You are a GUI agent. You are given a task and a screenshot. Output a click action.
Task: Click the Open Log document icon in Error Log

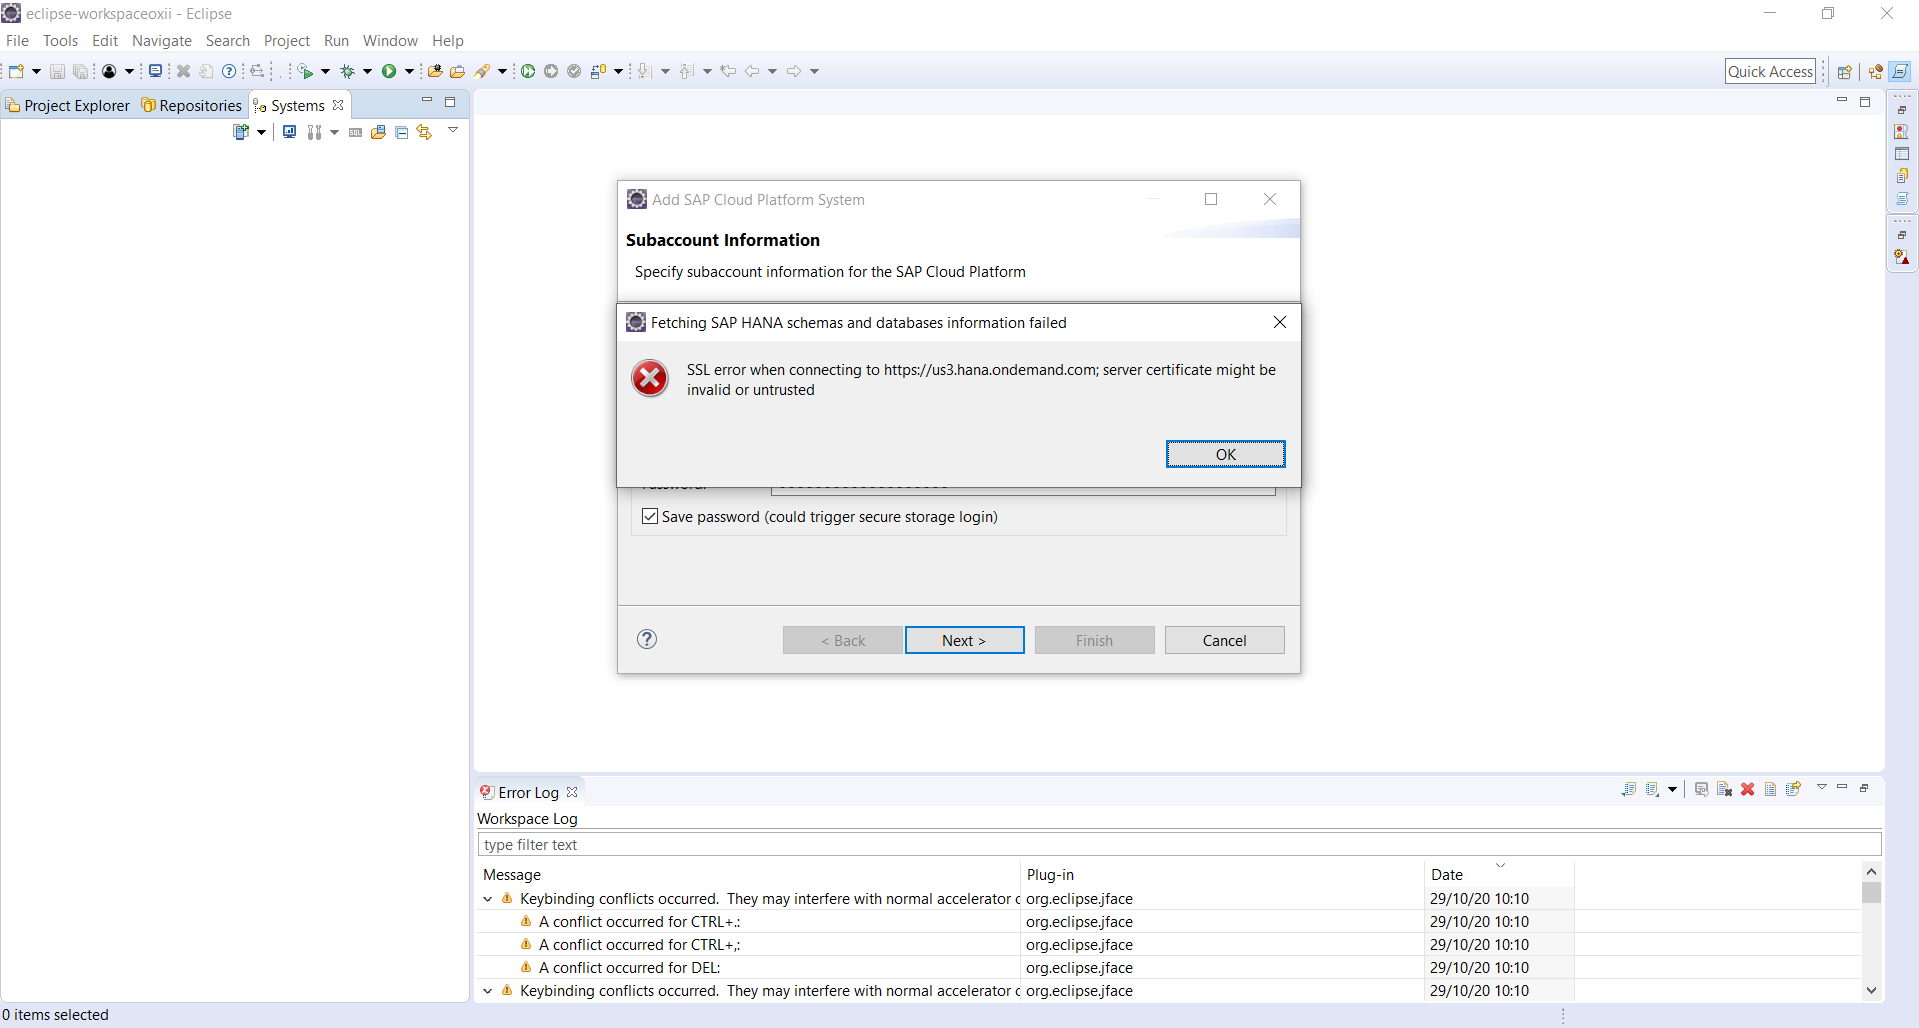[1770, 789]
